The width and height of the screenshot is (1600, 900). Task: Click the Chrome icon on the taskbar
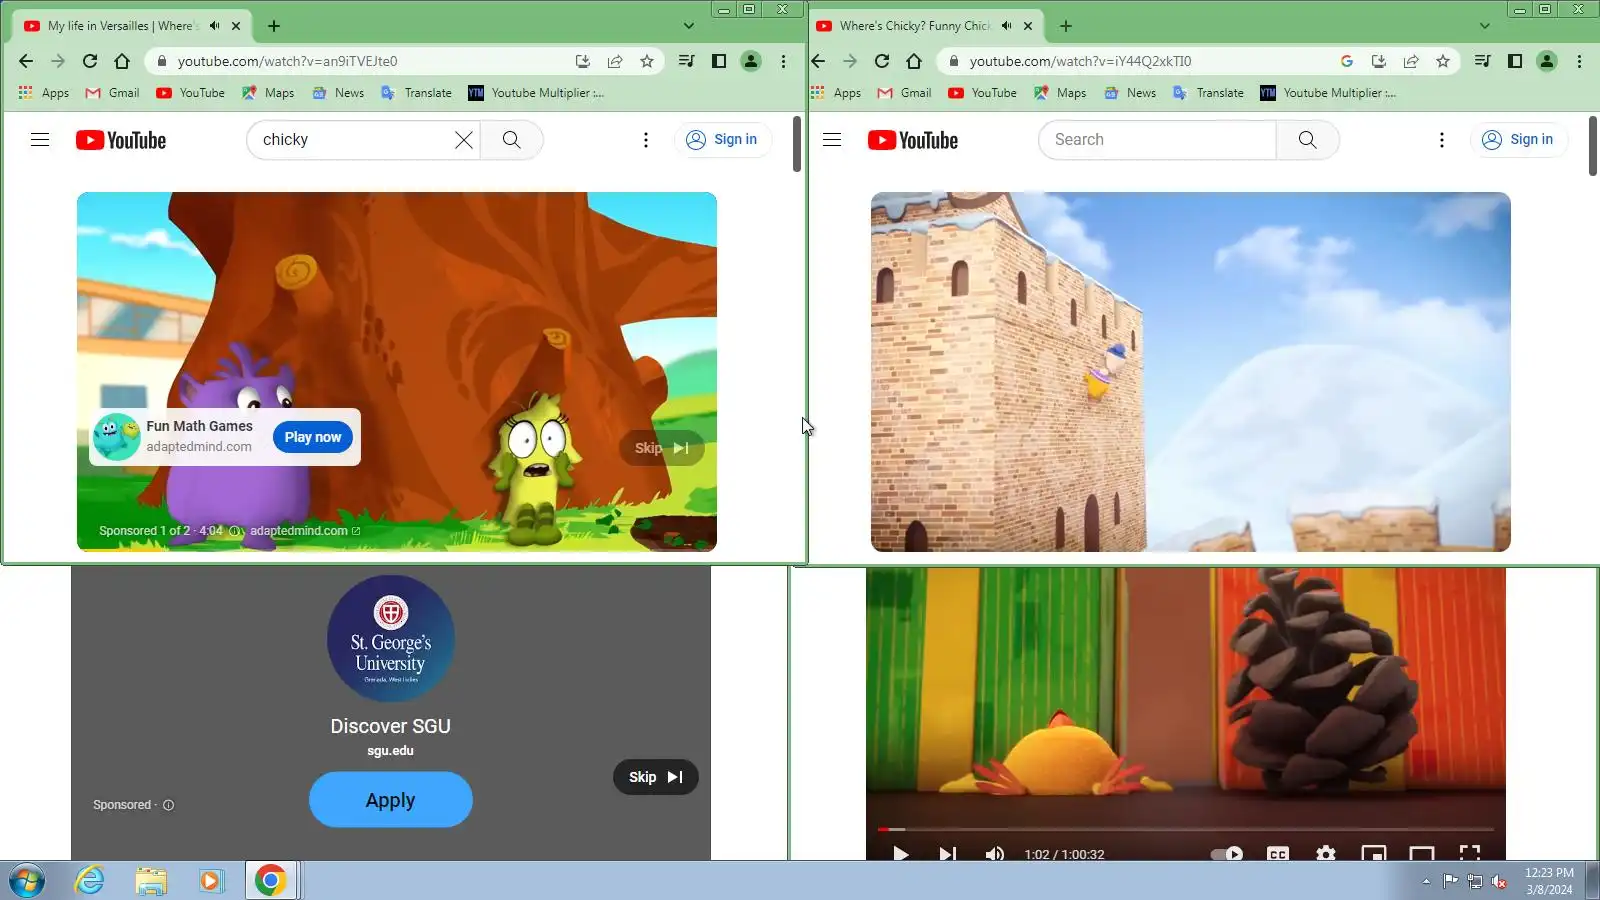tap(270, 881)
